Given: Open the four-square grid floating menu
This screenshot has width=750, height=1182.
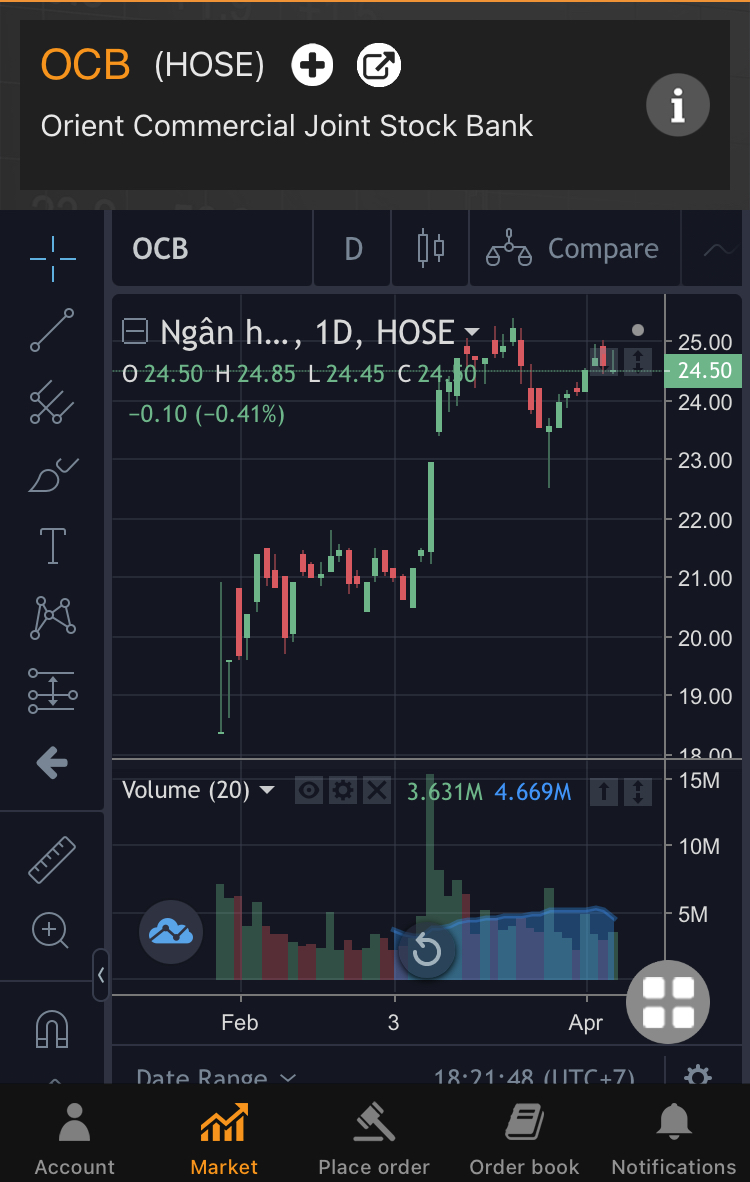Looking at the screenshot, I should click(668, 1002).
